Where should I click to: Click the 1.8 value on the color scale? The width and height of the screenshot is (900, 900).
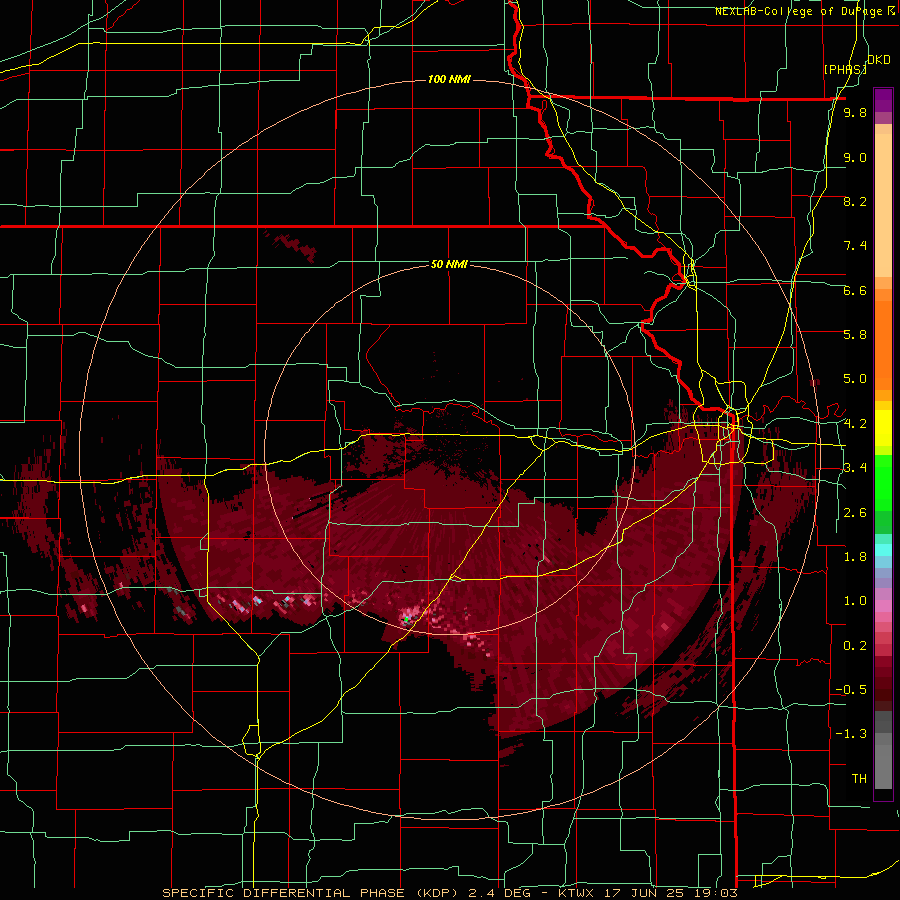coord(855,557)
